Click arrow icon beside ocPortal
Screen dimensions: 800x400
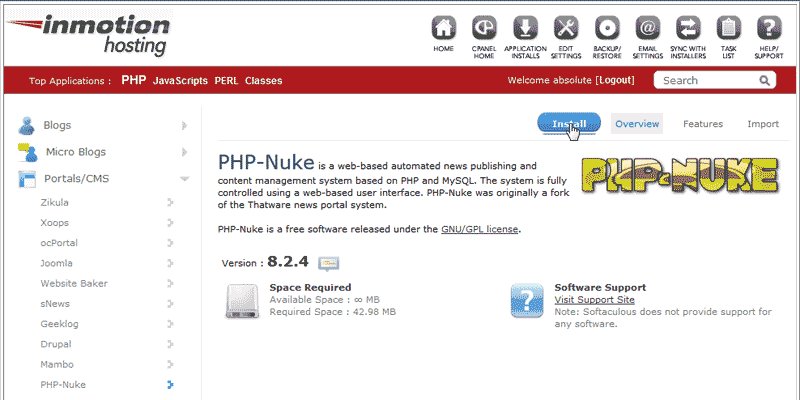pyautogui.click(x=170, y=243)
